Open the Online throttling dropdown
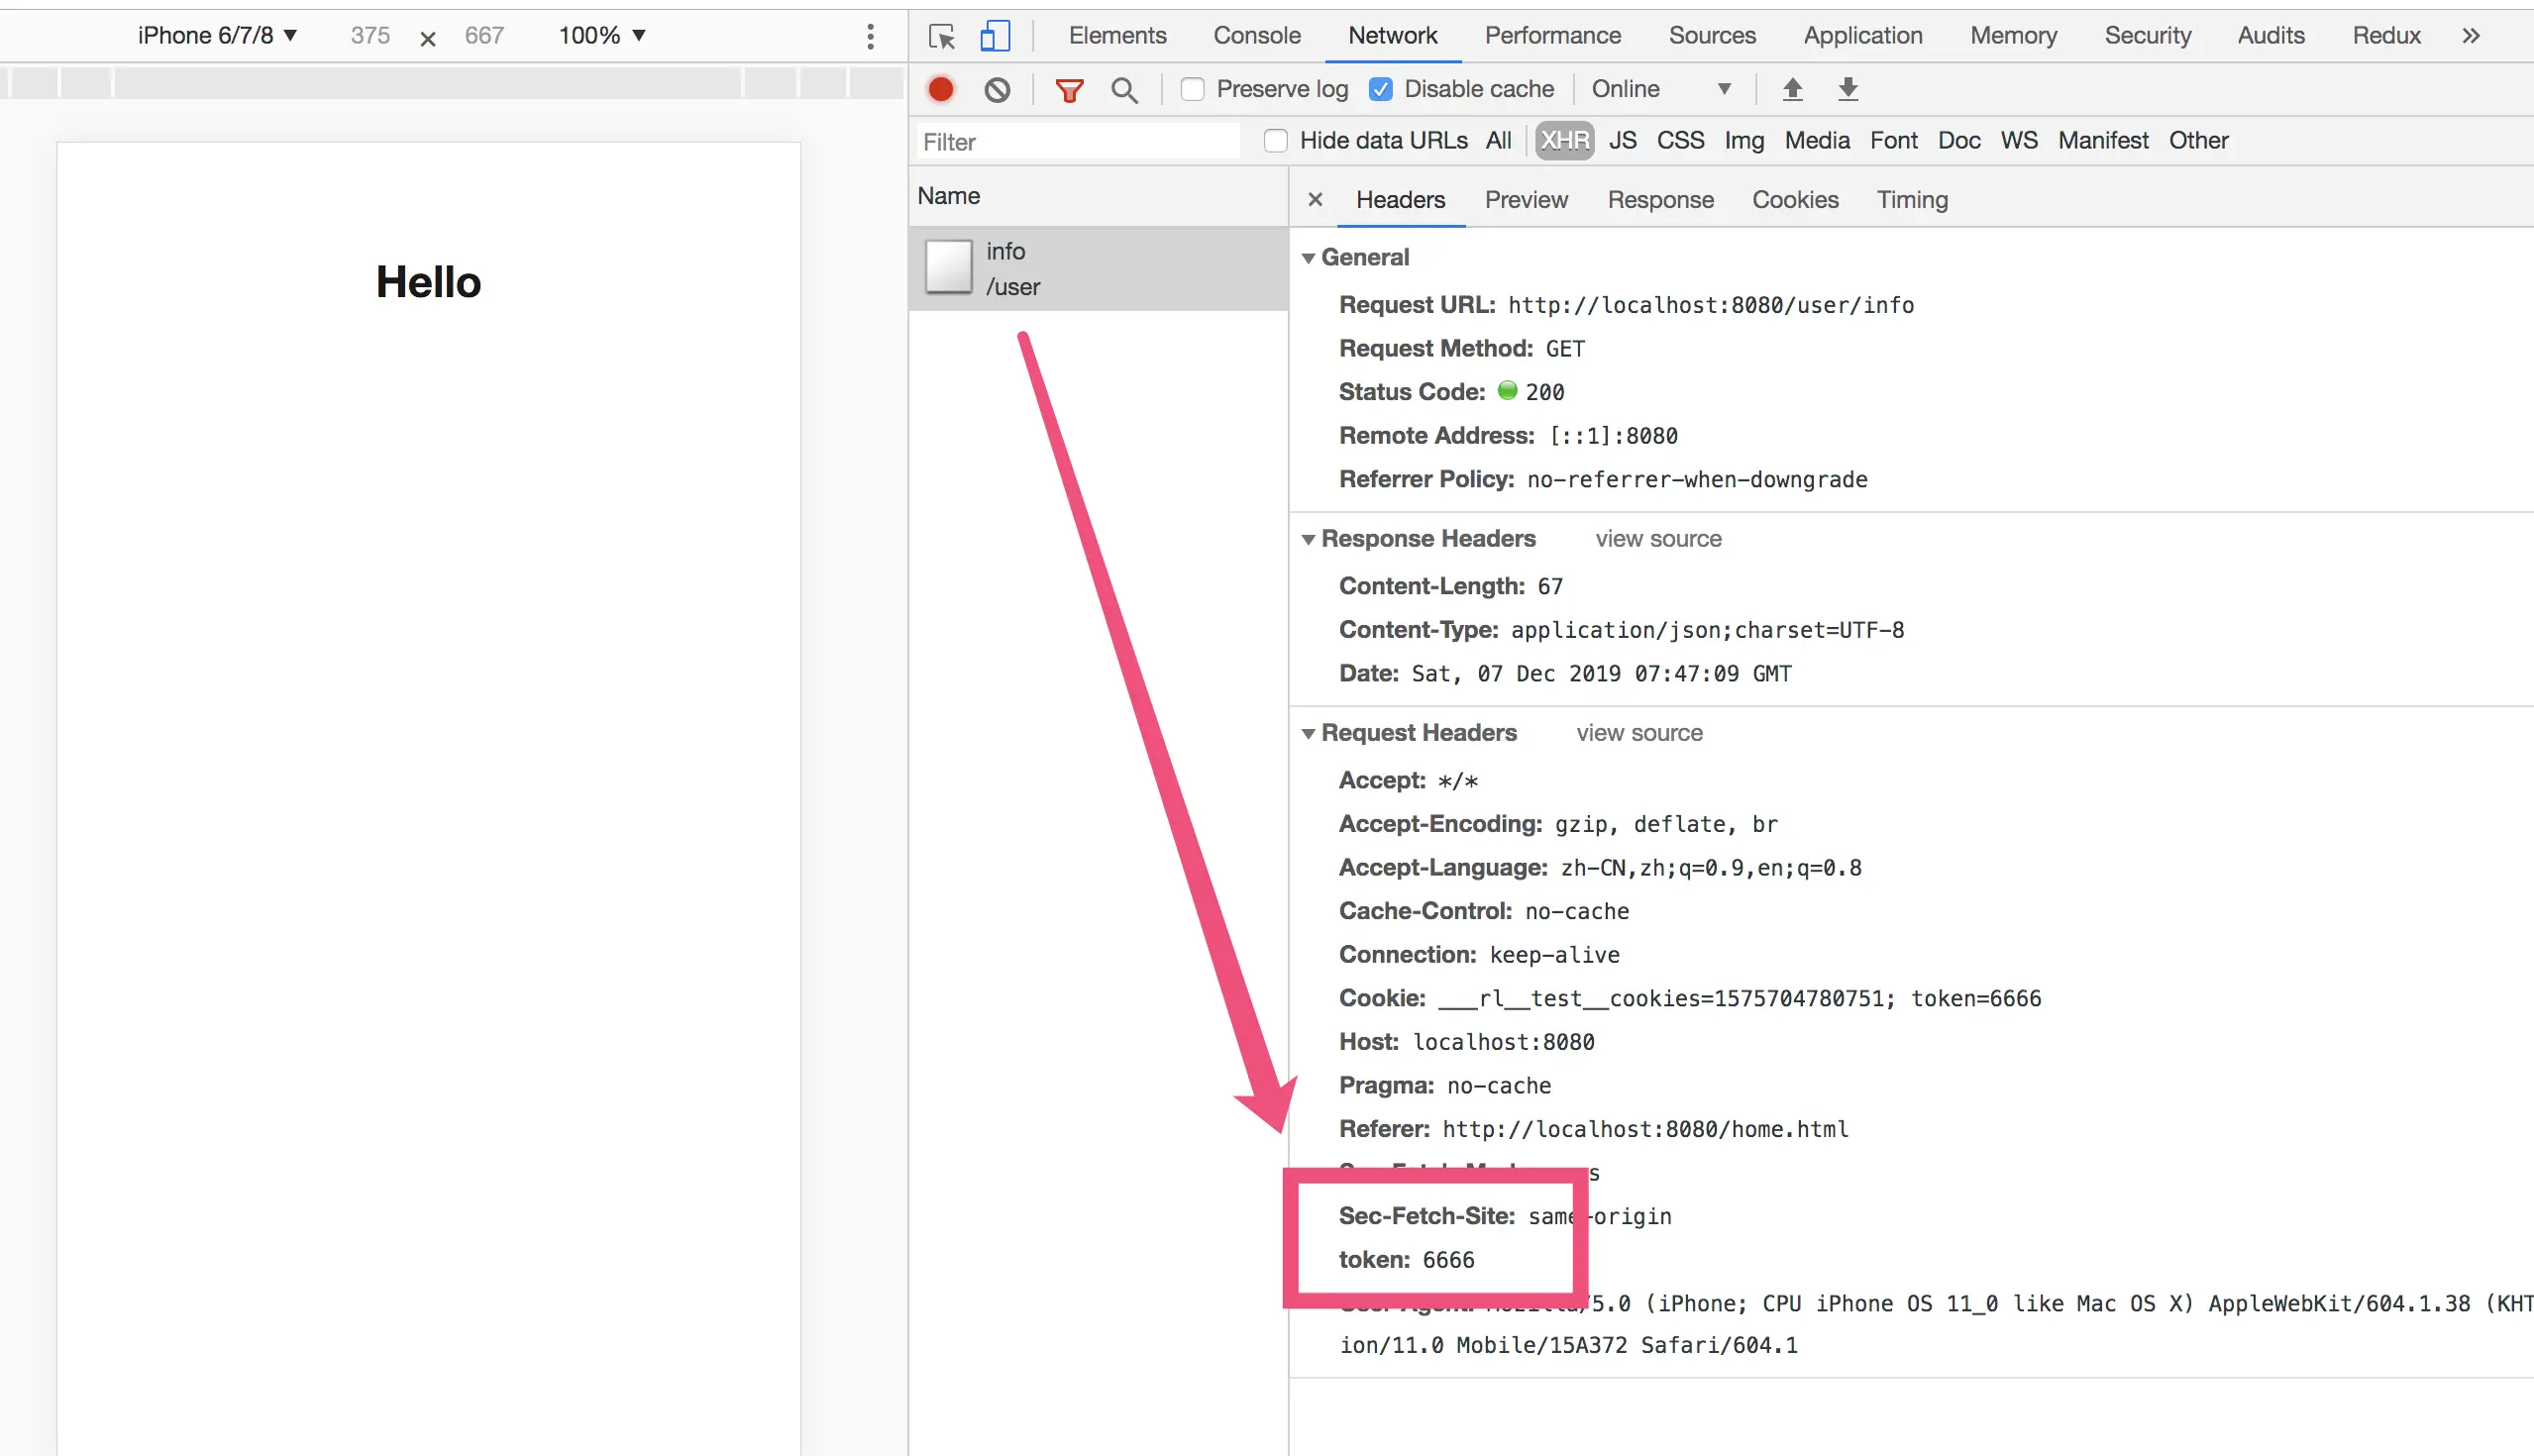The width and height of the screenshot is (2534, 1456). pyautogui.click(x=1660, y=89)
